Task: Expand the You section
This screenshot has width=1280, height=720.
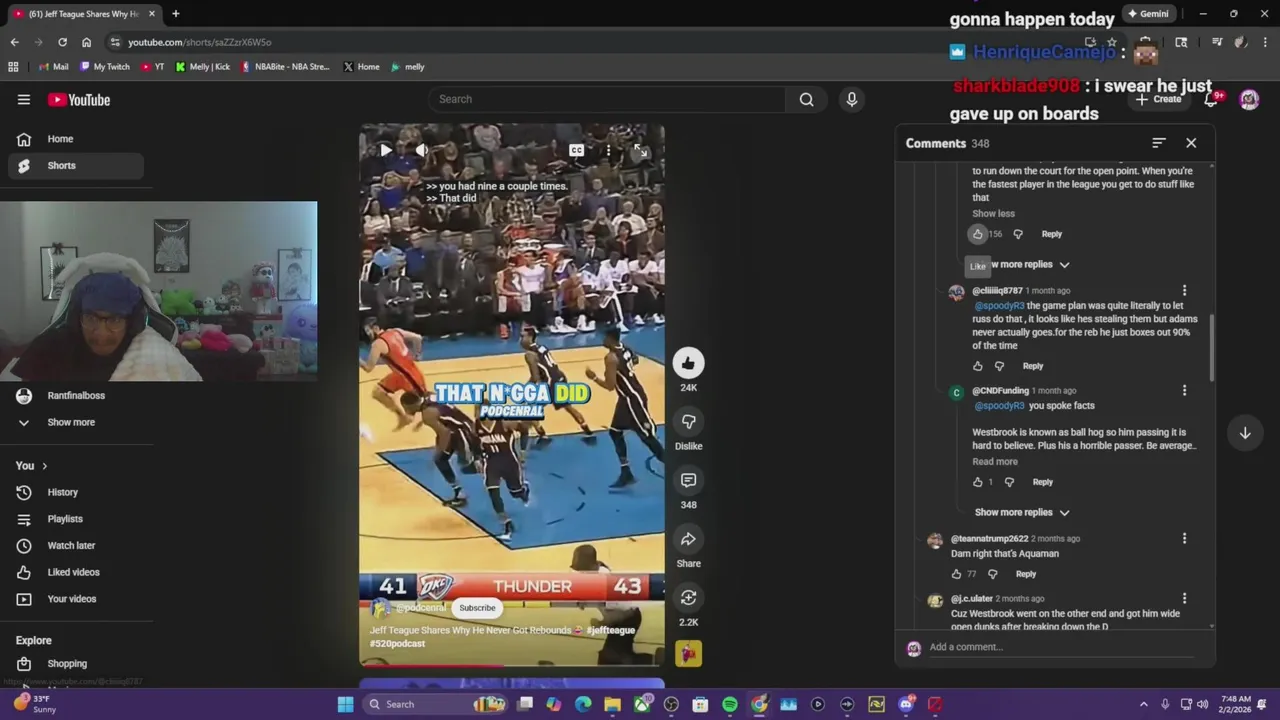Action: coord(32,466)
